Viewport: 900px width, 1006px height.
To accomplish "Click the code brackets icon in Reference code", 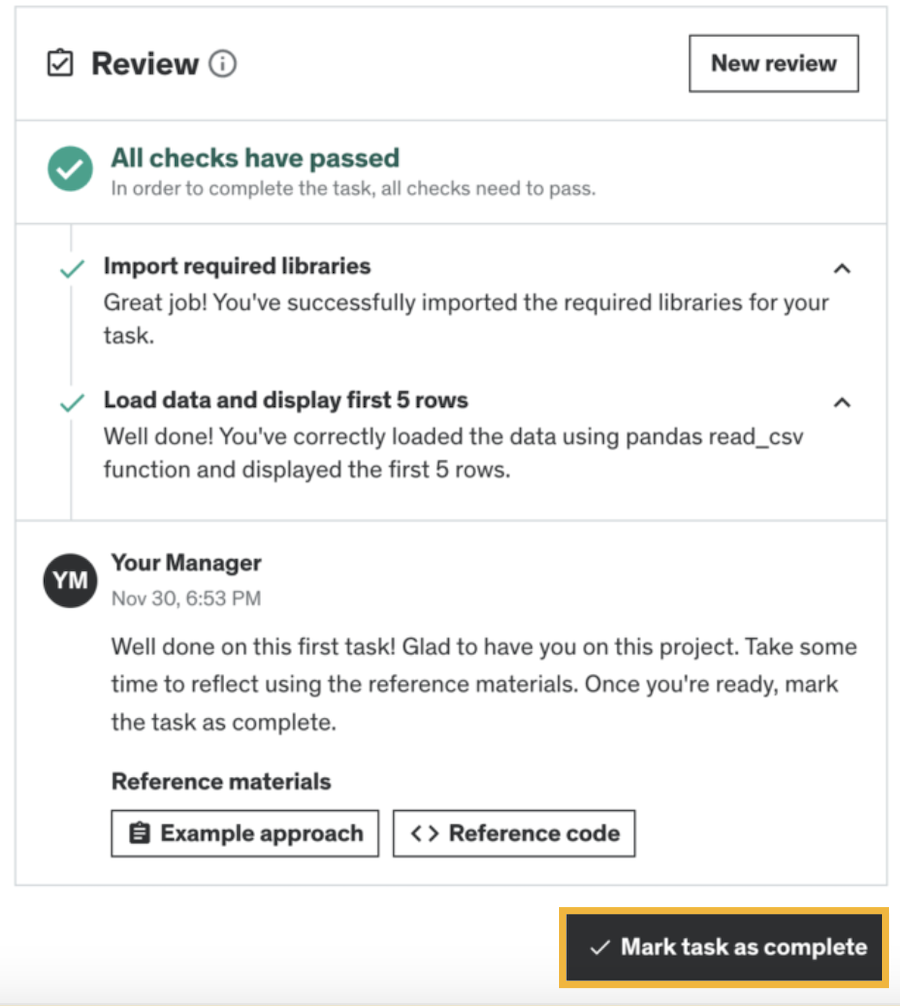I will 425,834.
